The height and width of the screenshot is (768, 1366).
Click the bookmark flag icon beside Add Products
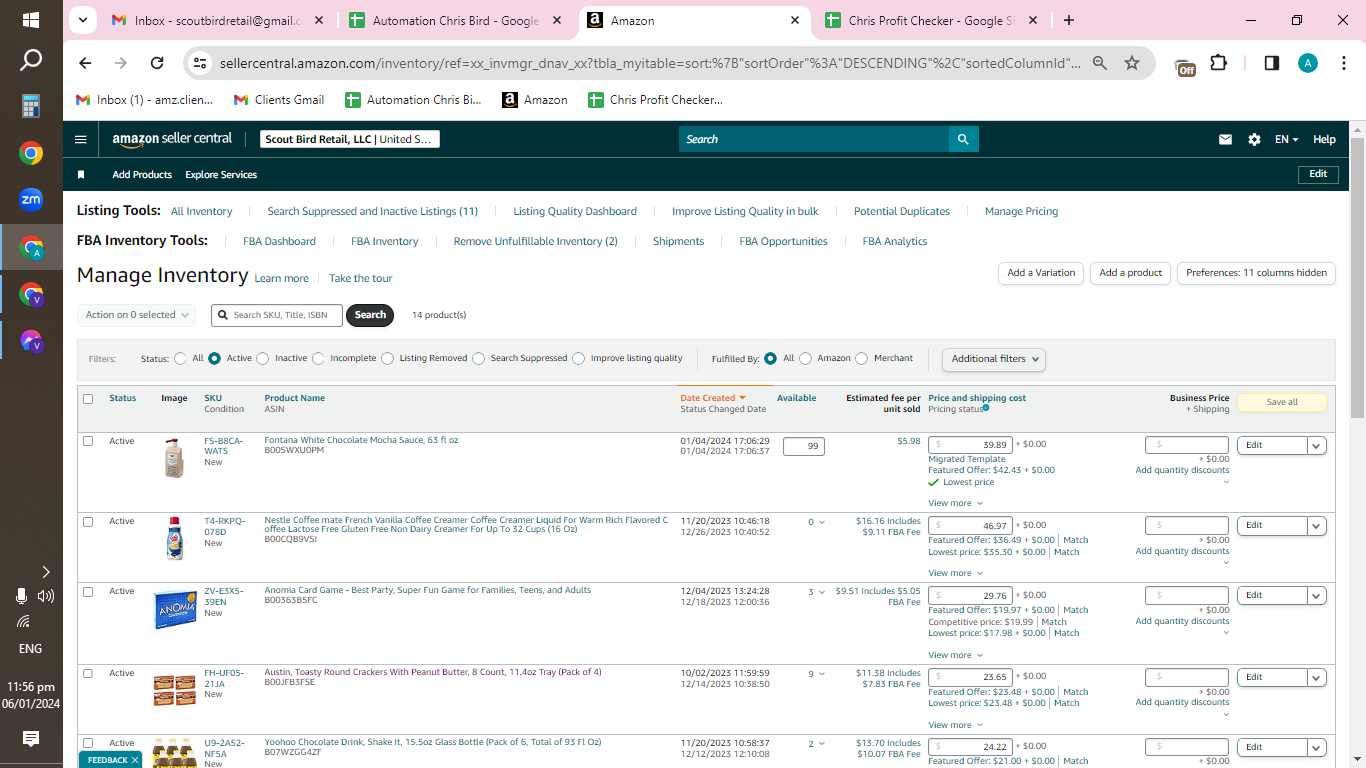point(81,175)
